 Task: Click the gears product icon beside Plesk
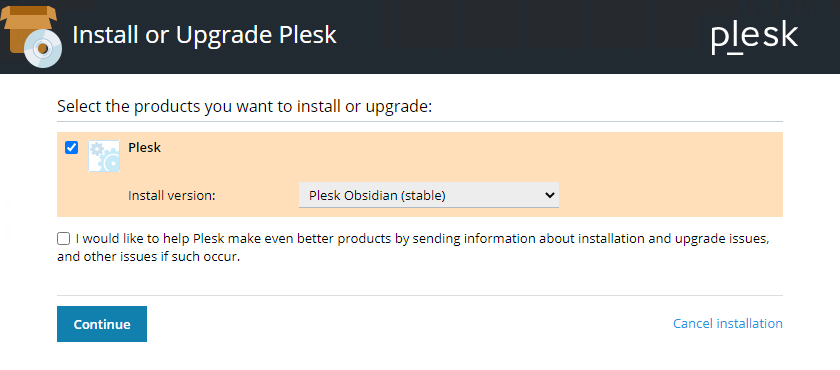104,156
